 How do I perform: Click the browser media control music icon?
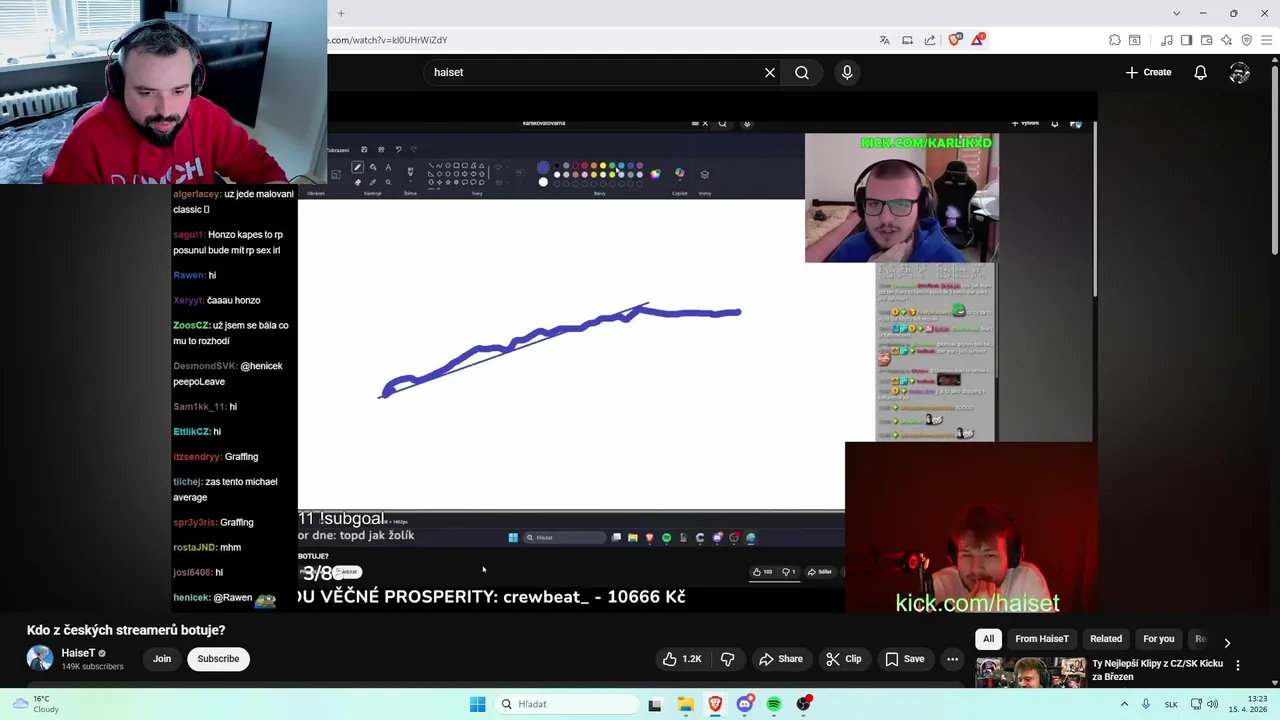pyautogui.click(x=1167, y=40)
